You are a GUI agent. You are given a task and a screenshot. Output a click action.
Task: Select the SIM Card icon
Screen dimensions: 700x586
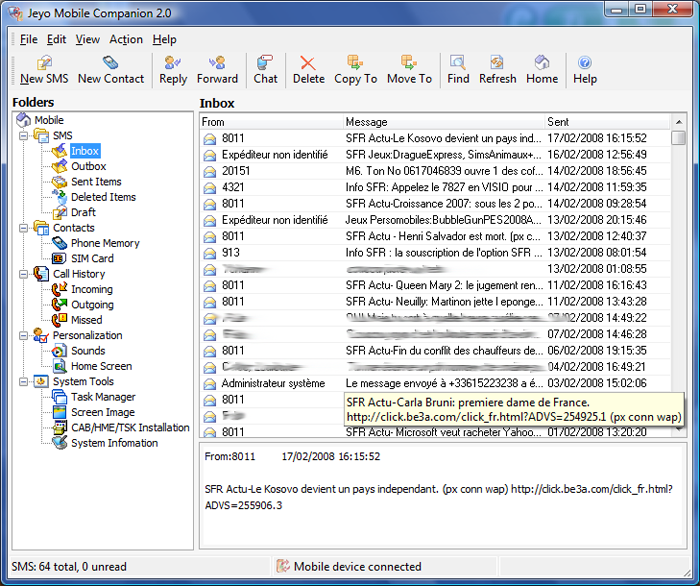(x=59, y=258)
